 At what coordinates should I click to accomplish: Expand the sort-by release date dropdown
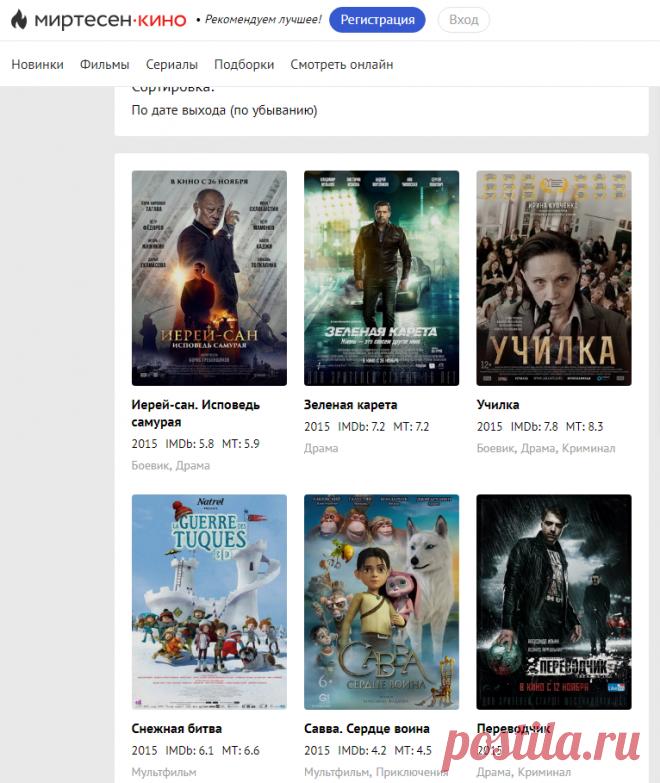tap(225, 110)
